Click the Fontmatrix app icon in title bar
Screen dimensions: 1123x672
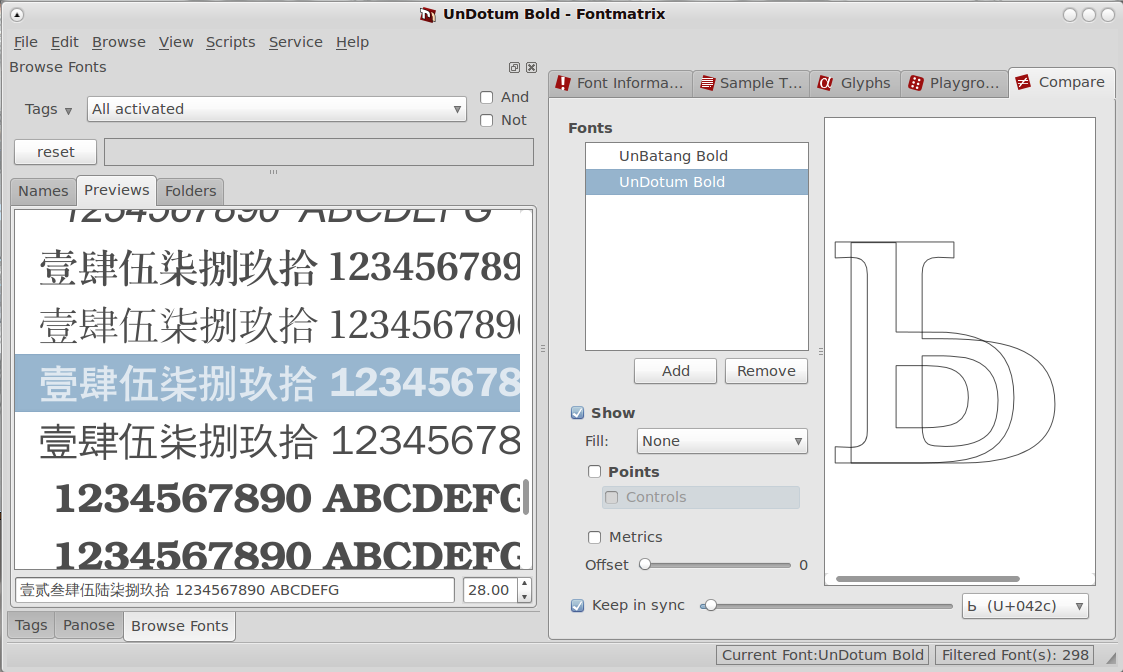coord(428,14)
